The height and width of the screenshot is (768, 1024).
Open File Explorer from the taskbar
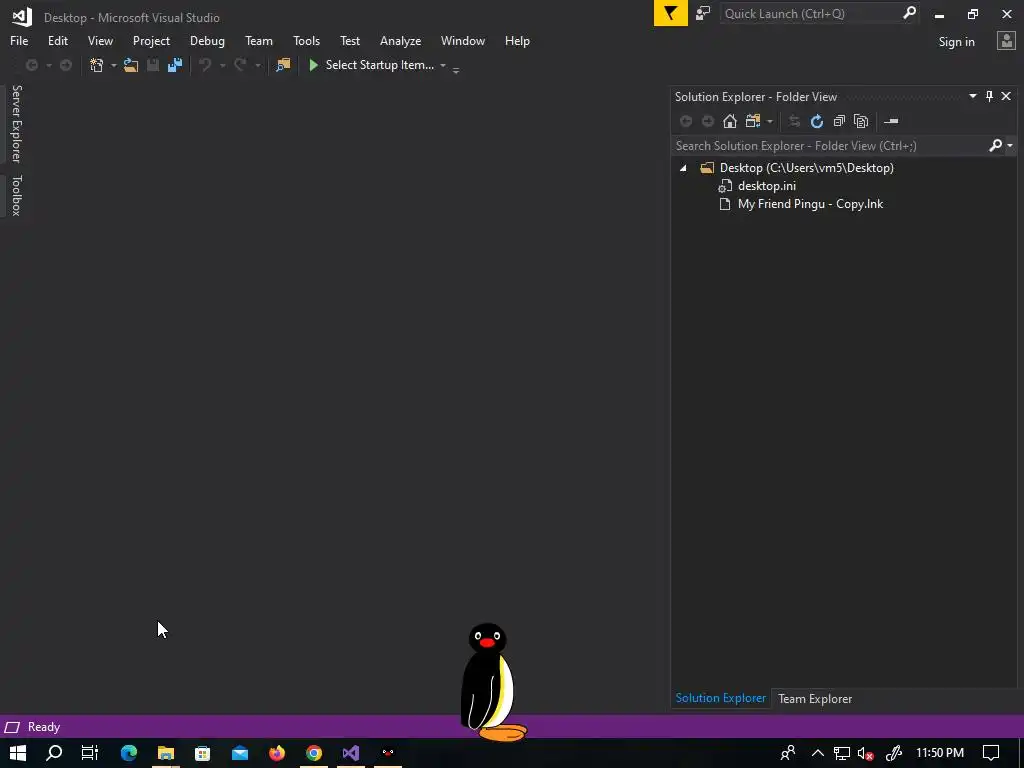166,753
